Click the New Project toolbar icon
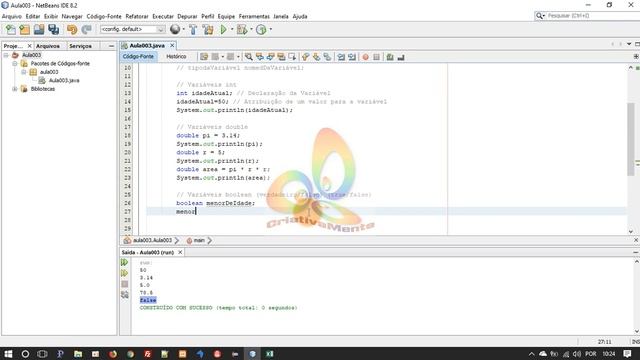Viewport: 640px width, 360px height. click(x=24, y=29)
